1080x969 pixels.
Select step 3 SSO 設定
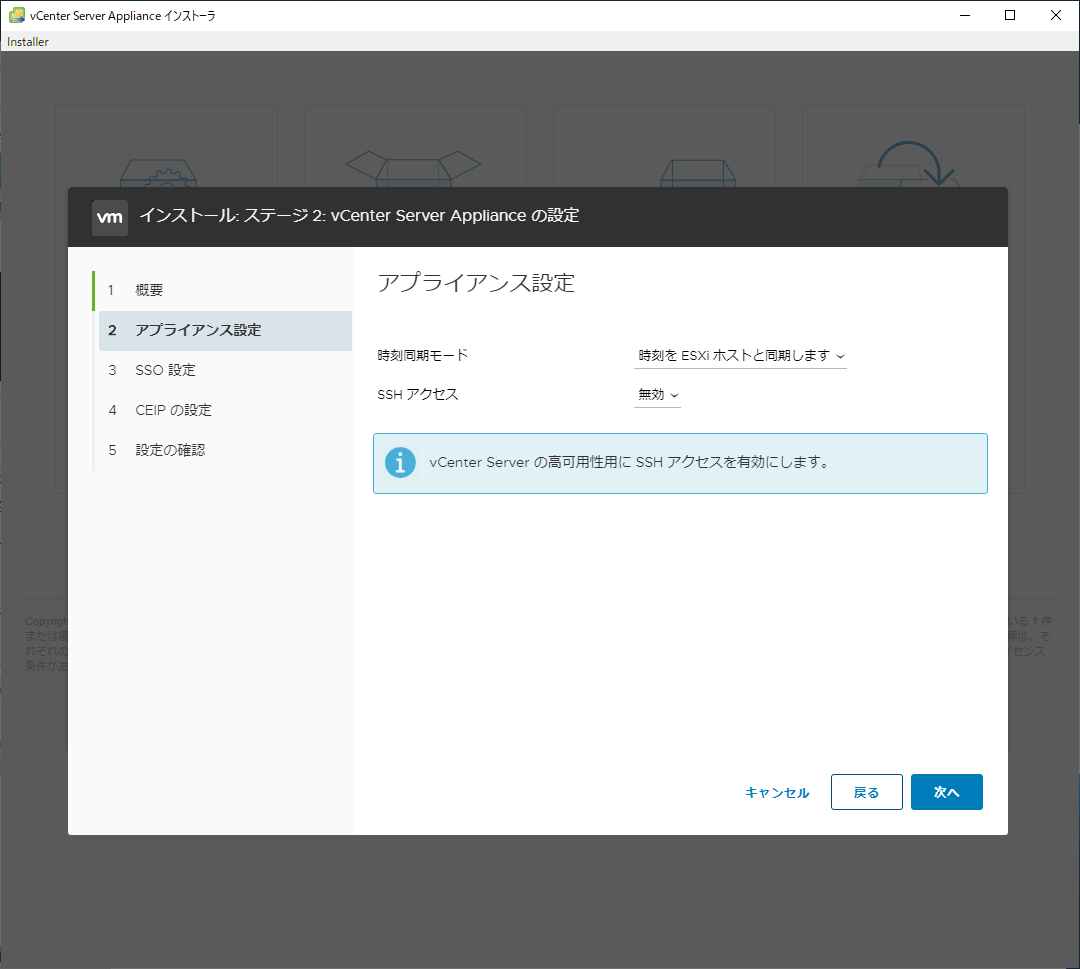click(x=225, y=371)
